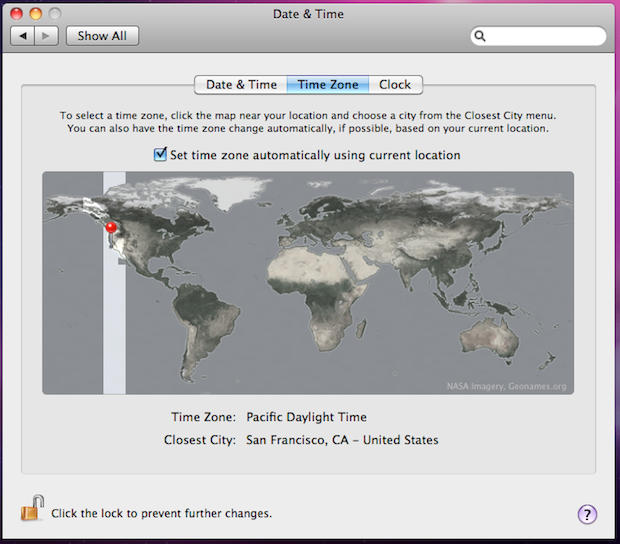Focus the search field in toolbar
This screenshot has height=544, width=620.
[538, 36]
